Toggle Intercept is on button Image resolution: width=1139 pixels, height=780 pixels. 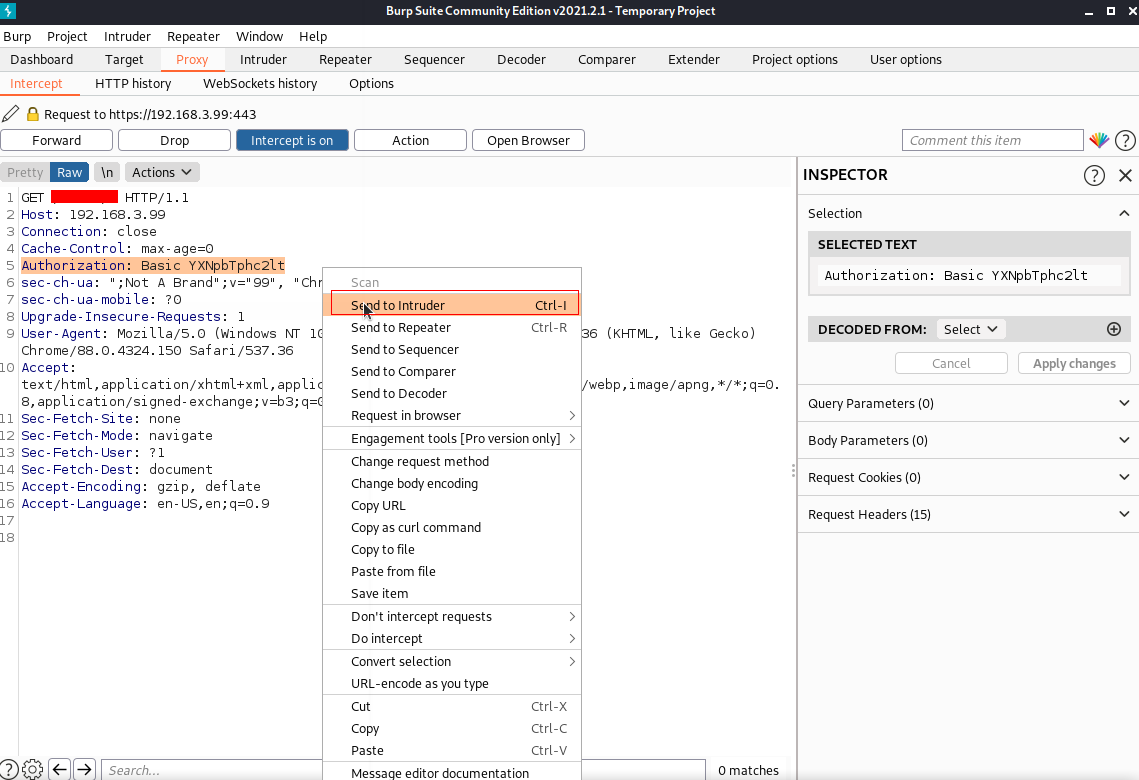[292, 140]
